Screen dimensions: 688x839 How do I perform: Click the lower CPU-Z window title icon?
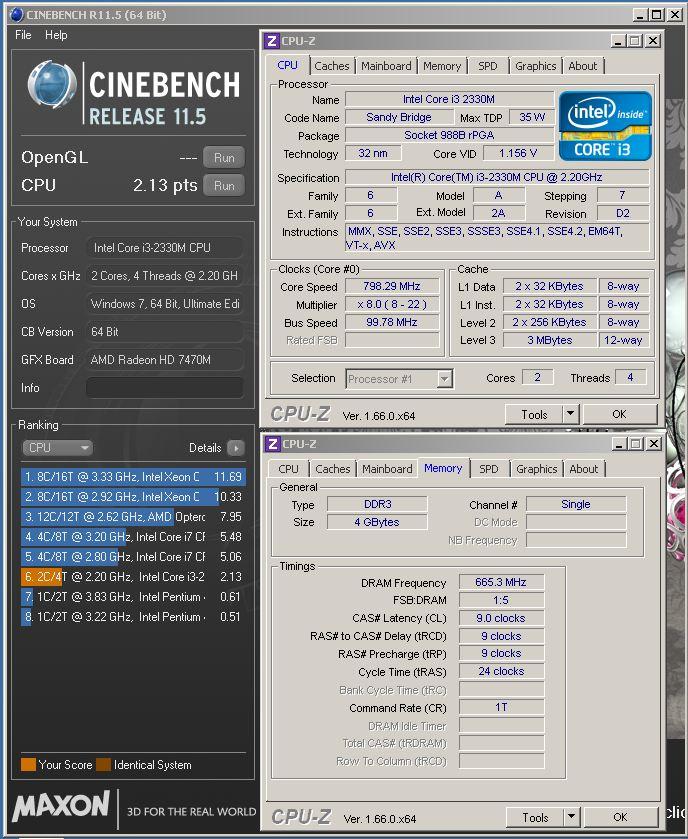pos(272,444)
